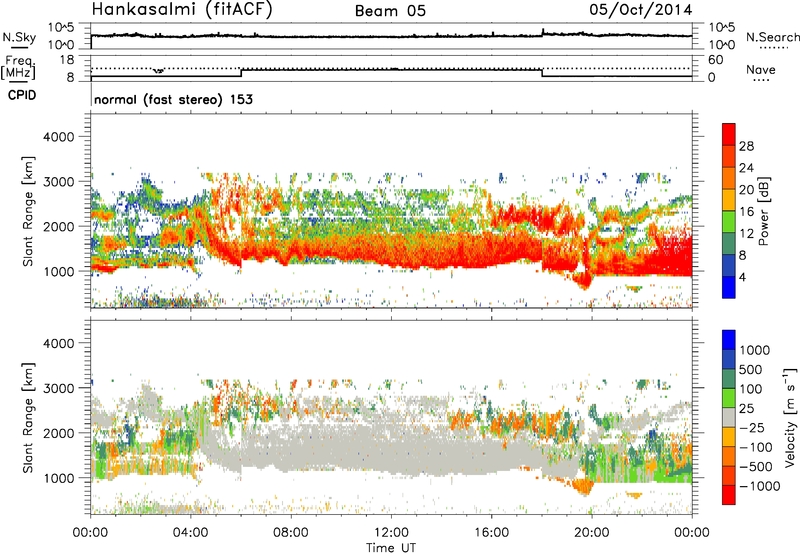800x554 pixels.
Task: Click the noise trace in top panel
Action: [x=391, y=36]
